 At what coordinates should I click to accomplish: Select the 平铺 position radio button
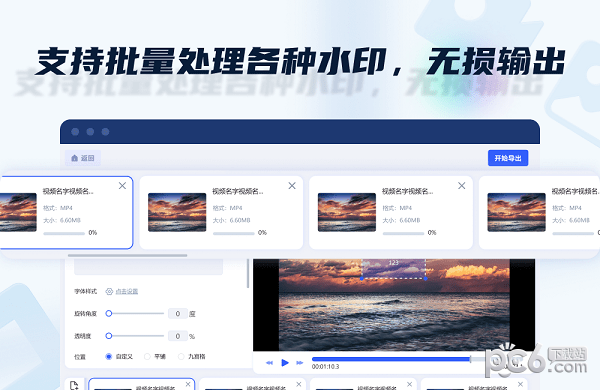pos(147,356)
